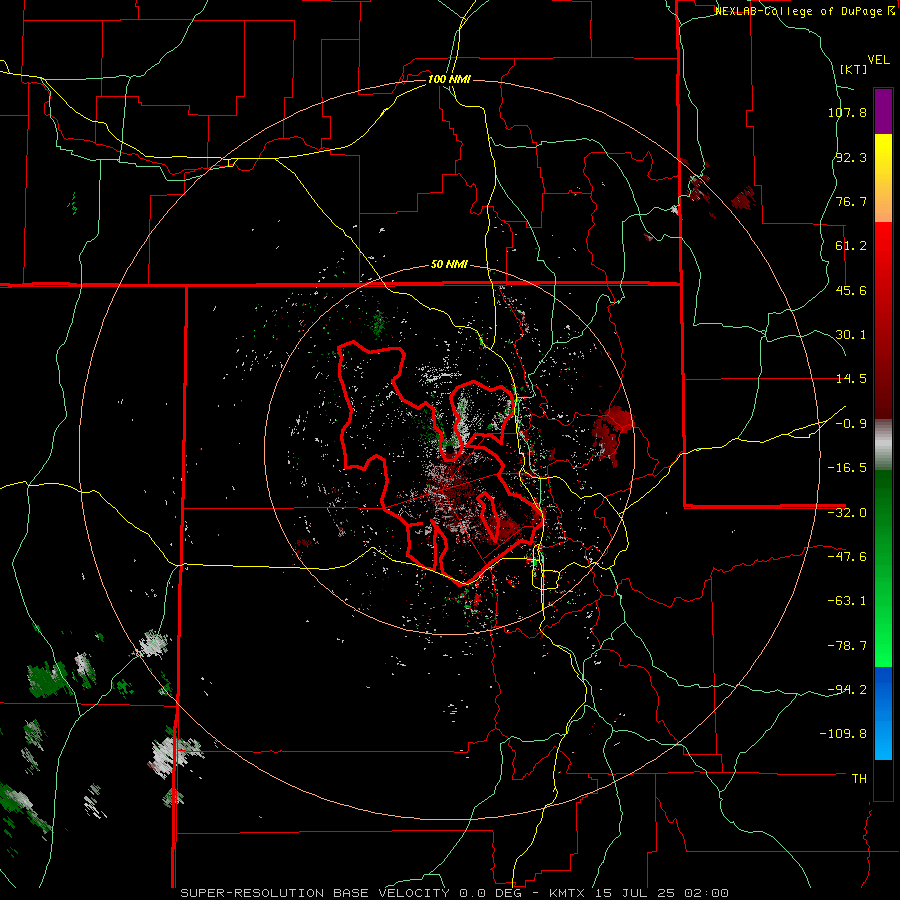Click the KMTX station identifier in caption
Screen dimensions: 900x900
(x=566, y=893)
